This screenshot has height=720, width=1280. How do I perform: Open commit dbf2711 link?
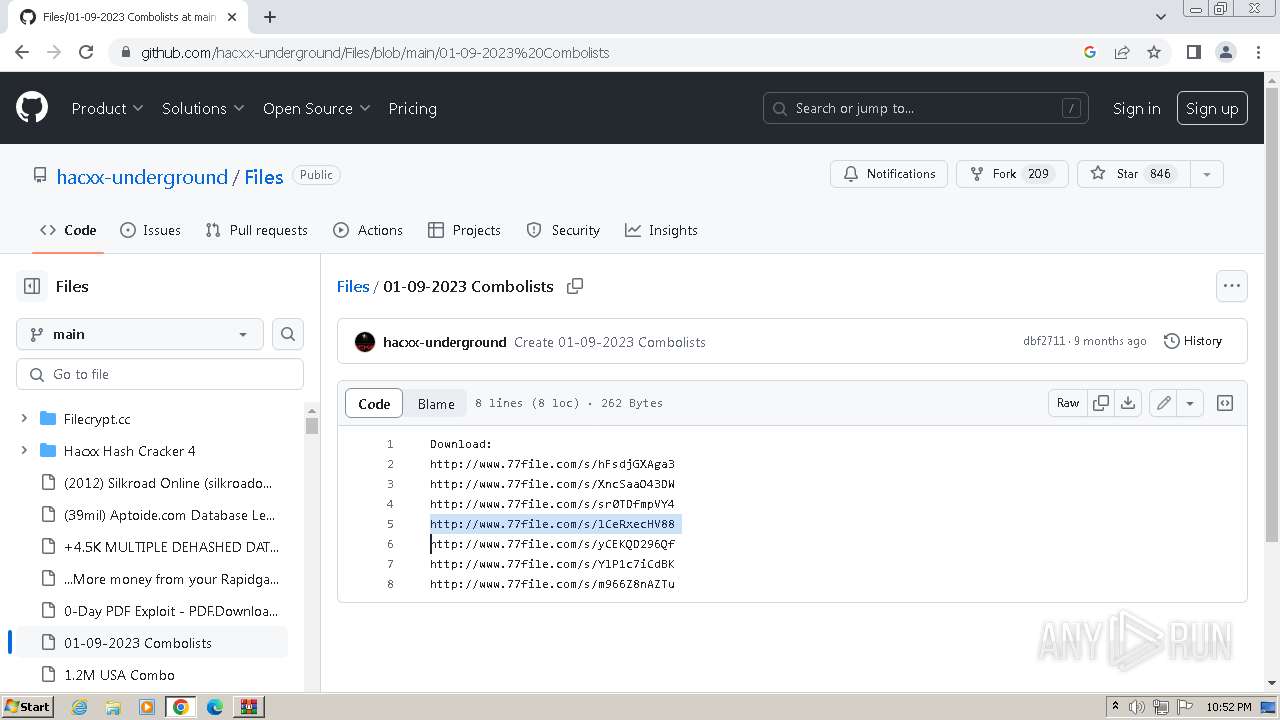click(x=1044, y=341)
